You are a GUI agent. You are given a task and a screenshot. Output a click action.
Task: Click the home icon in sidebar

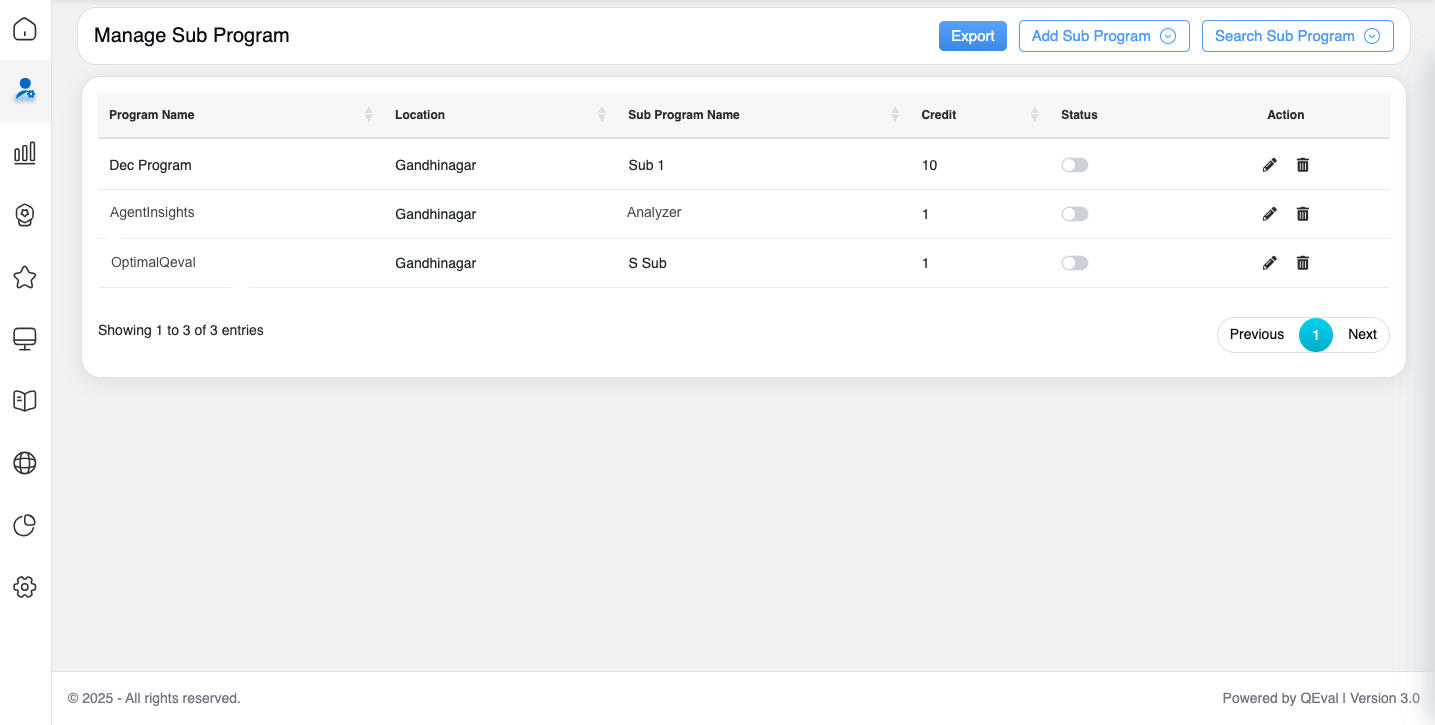25,29
